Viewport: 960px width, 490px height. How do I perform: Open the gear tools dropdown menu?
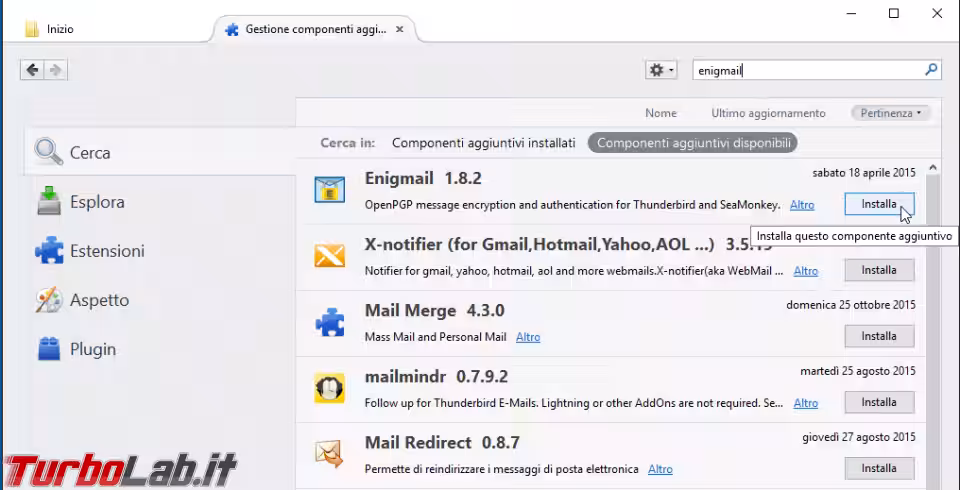point(661,70)
